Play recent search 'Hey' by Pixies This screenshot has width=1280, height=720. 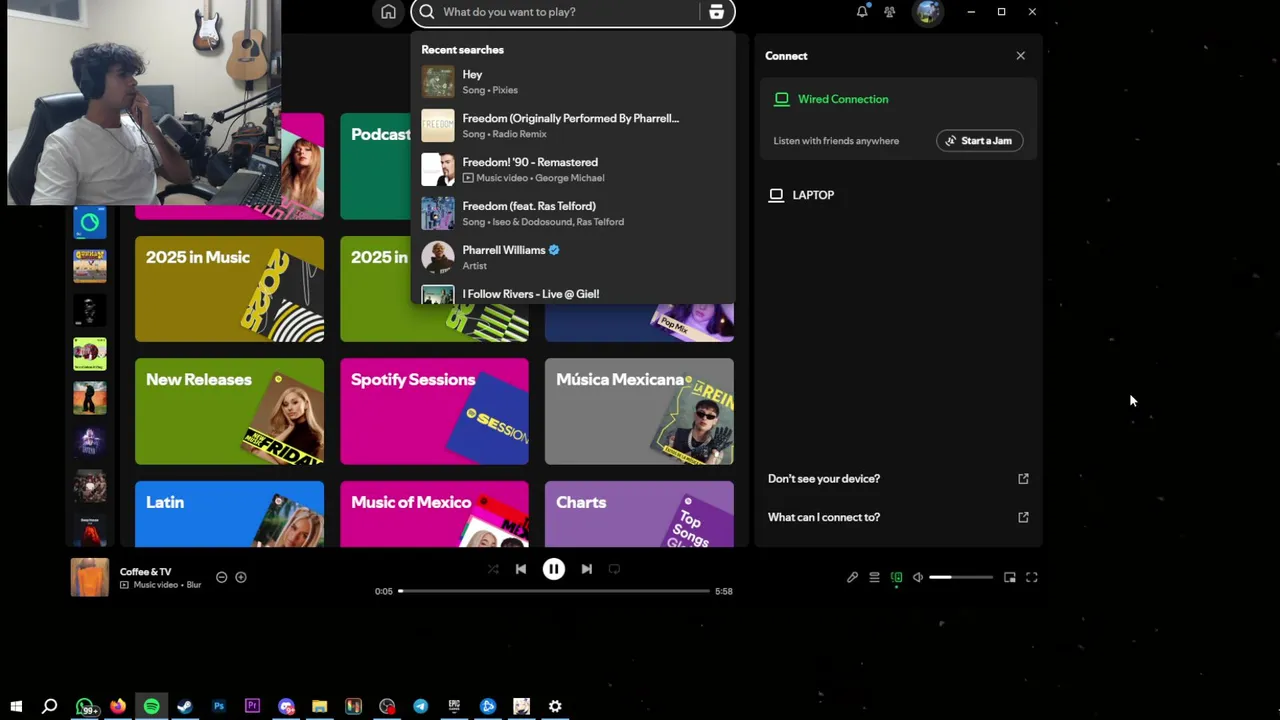click(573, 82)
